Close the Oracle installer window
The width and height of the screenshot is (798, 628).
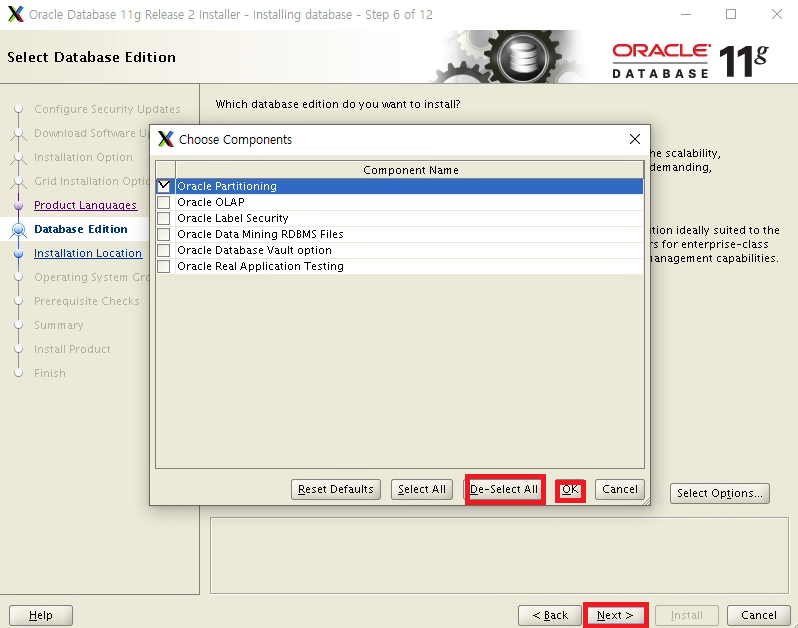pyautogui.click(x=777, y=14)
